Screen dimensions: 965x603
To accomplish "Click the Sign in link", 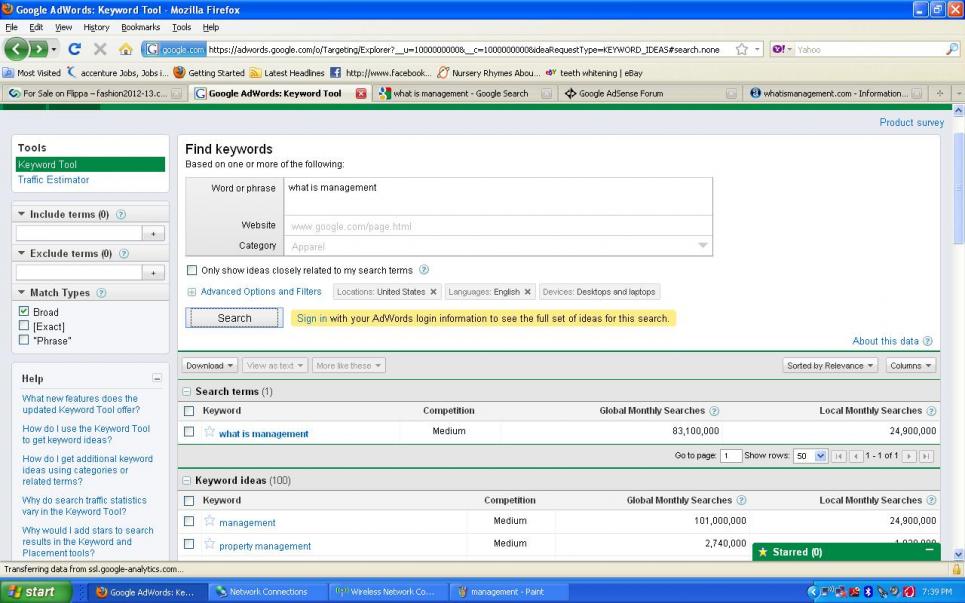I will (x=311, y=318).
